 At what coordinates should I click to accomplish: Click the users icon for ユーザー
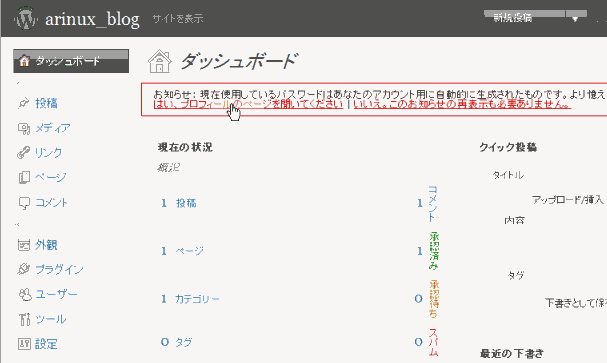tap(25, 295)
